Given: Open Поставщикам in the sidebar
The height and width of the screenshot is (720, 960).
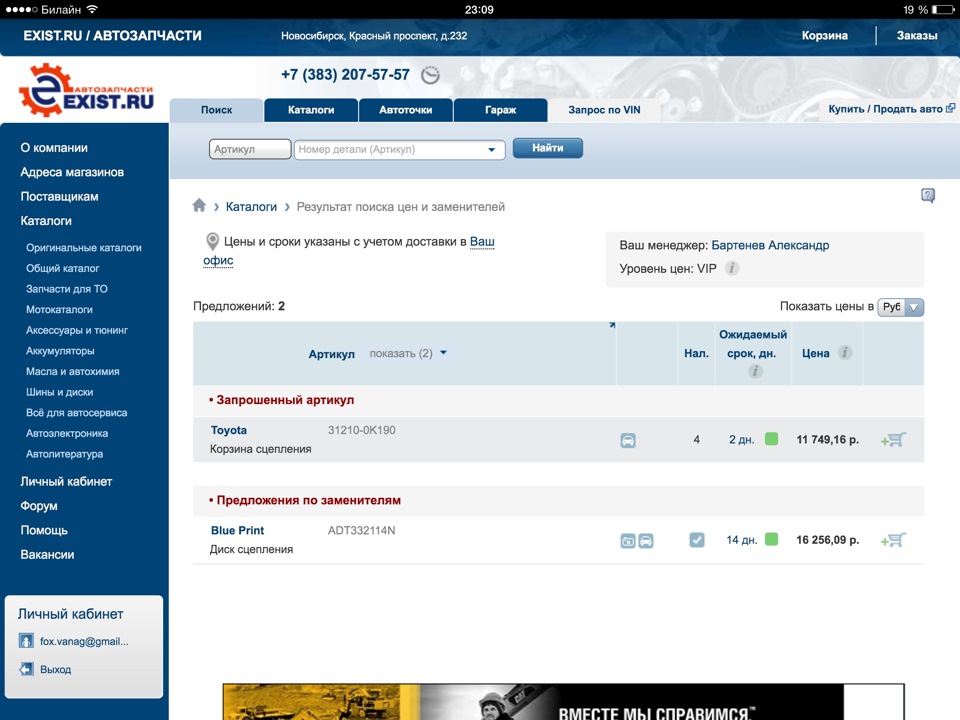Looking at the screenshot, I should tap(59, 197).
